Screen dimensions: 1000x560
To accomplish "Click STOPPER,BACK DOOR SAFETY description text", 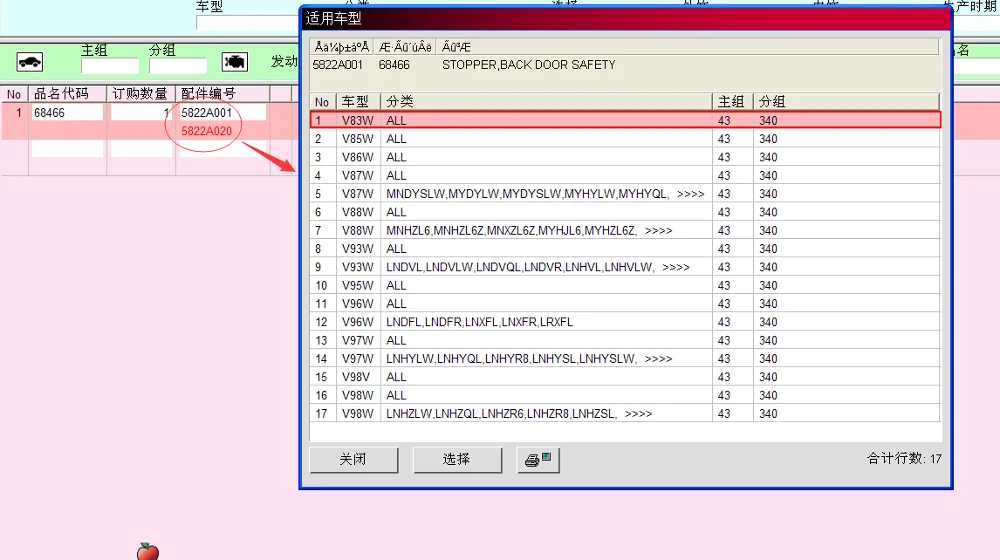I will coord(529,65).
